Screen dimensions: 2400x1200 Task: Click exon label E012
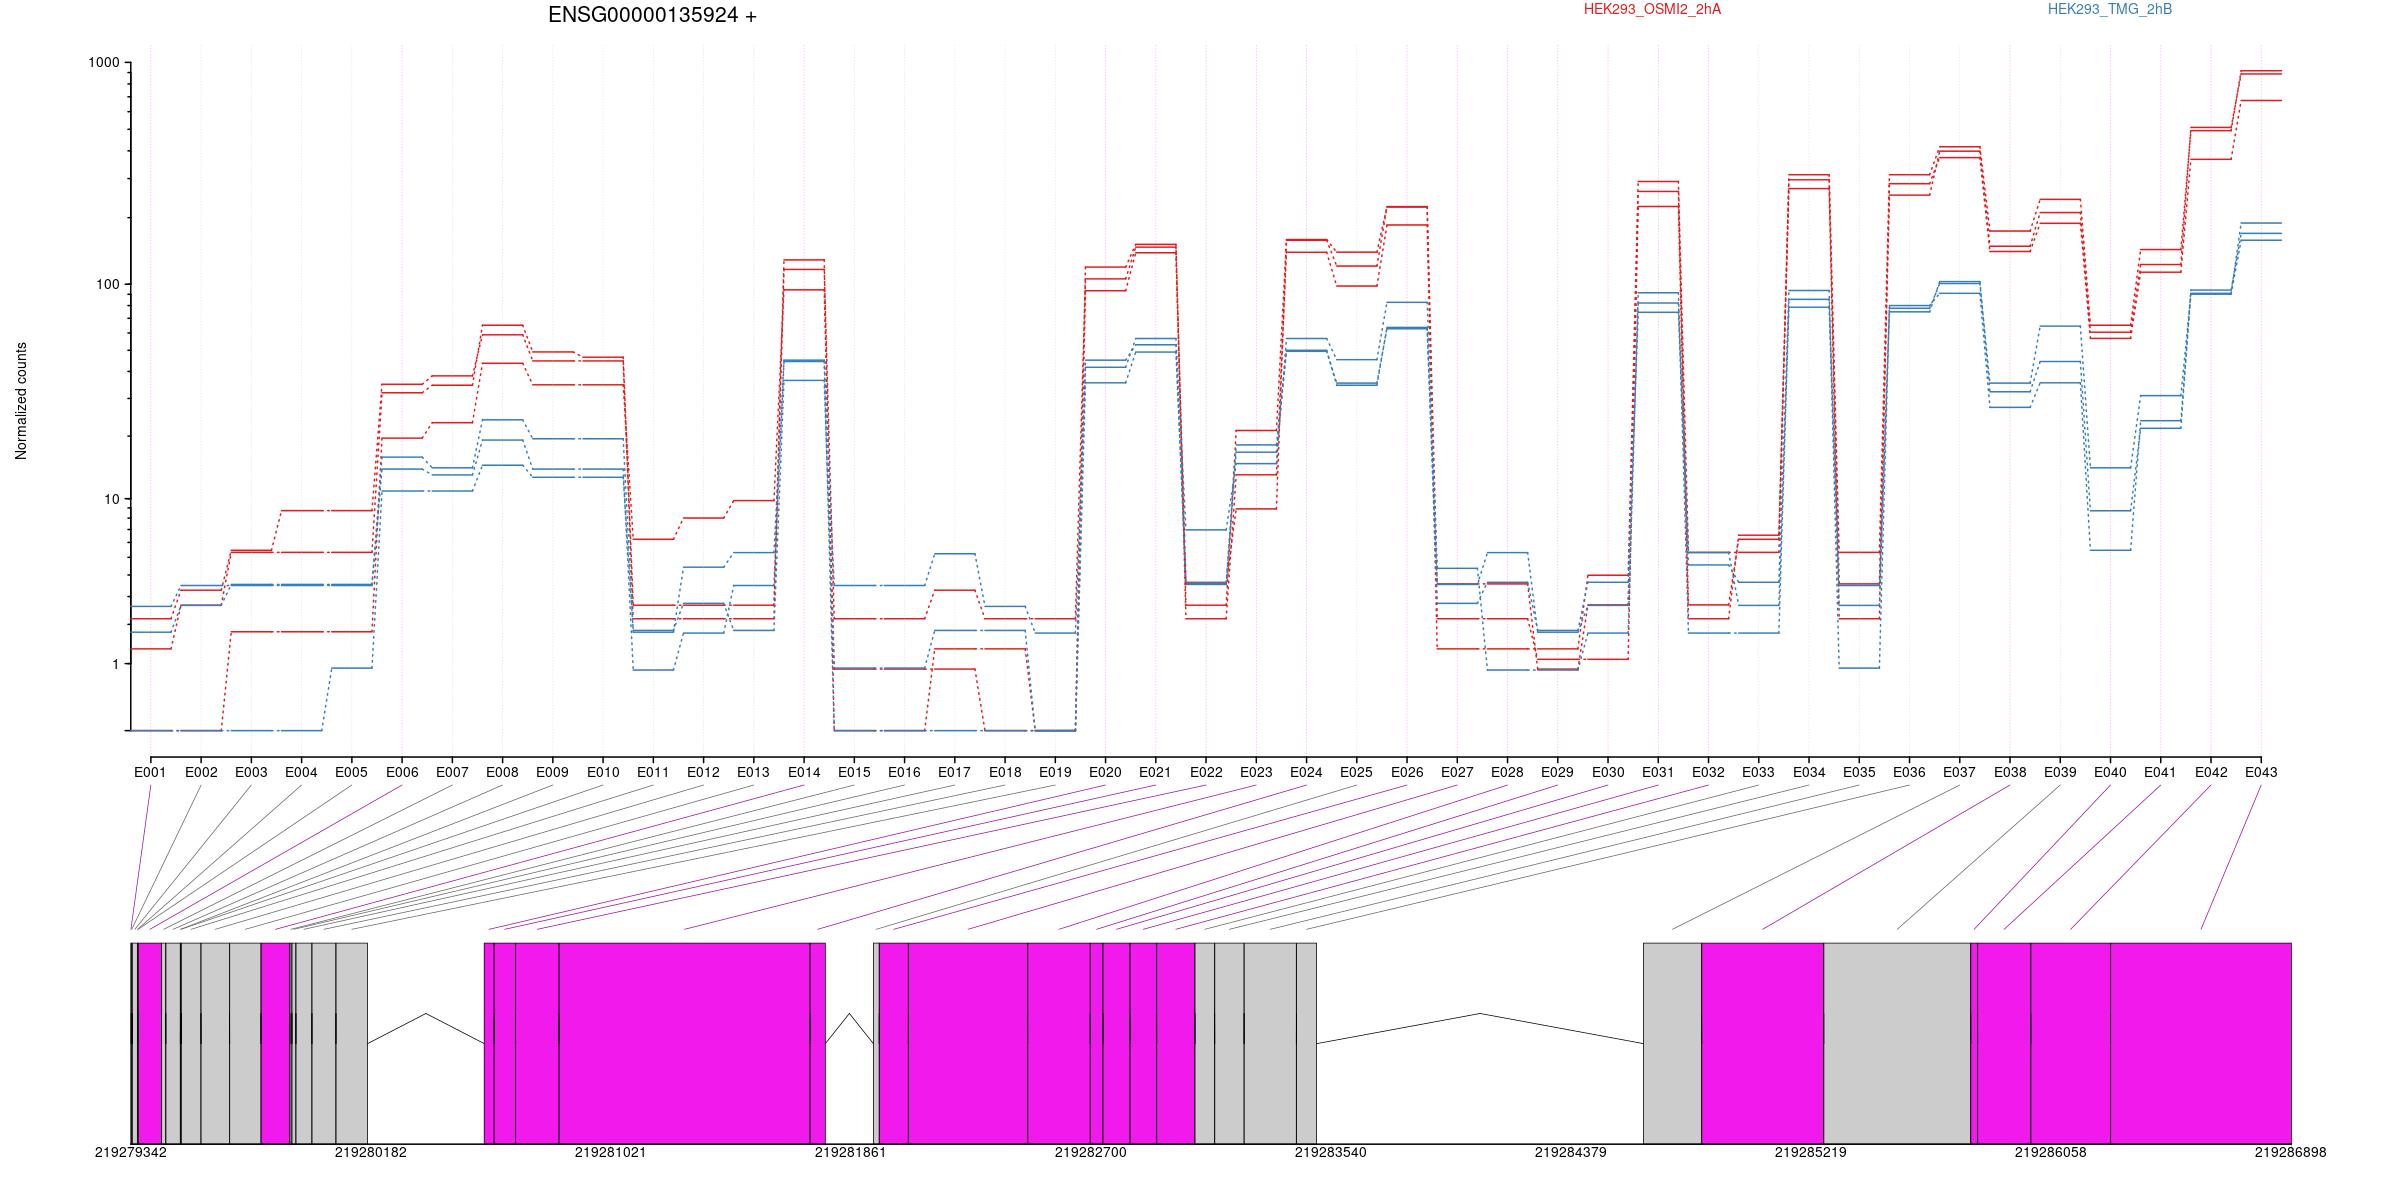[x=703, y=772]
